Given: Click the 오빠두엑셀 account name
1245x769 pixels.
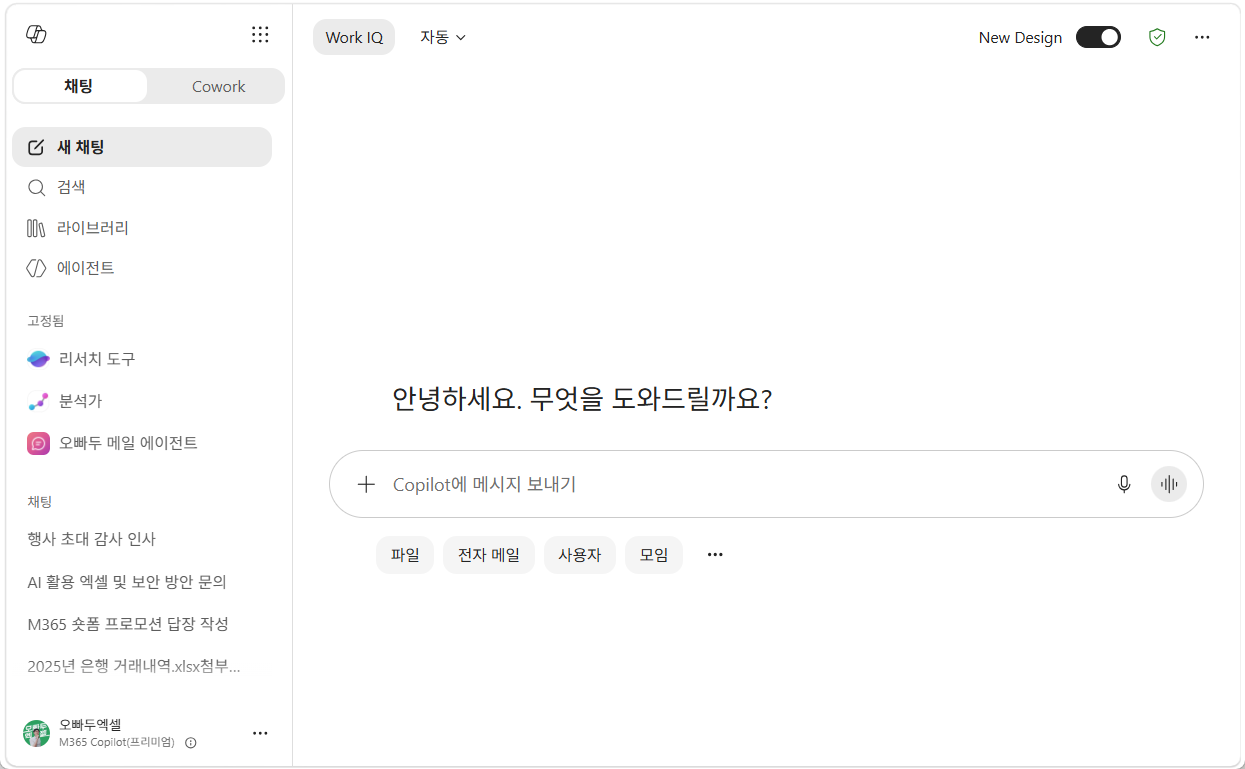Looking at the screenshot, I should [90, 724].
